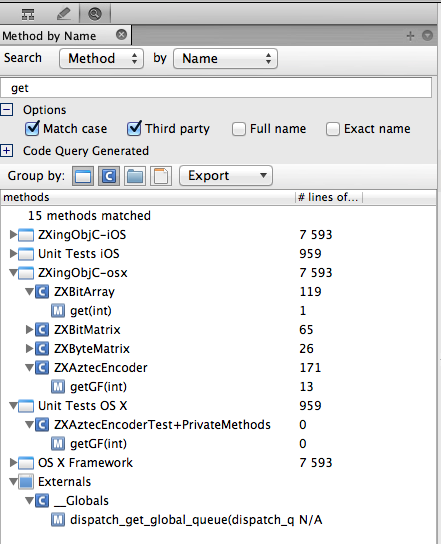
Task: Open the Method search type dropdown
Action: pyautogui.click(x=101, y=58)
